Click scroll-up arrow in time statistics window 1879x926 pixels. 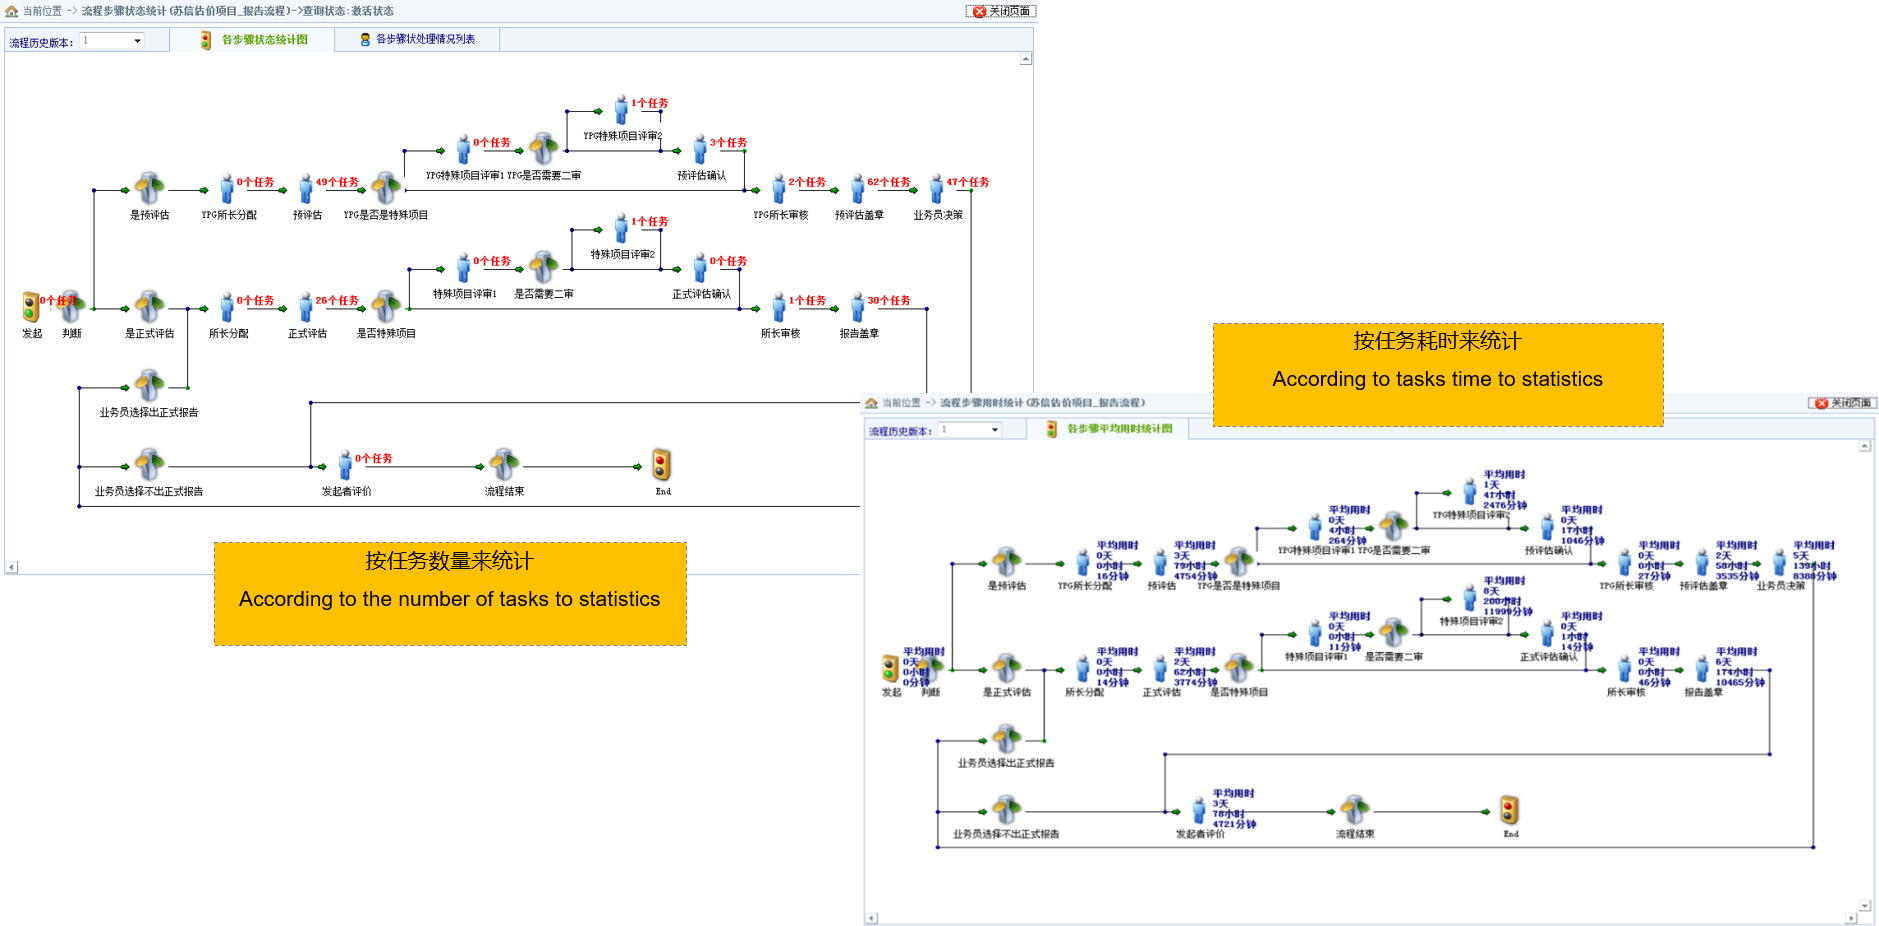tap(1865, 446)
